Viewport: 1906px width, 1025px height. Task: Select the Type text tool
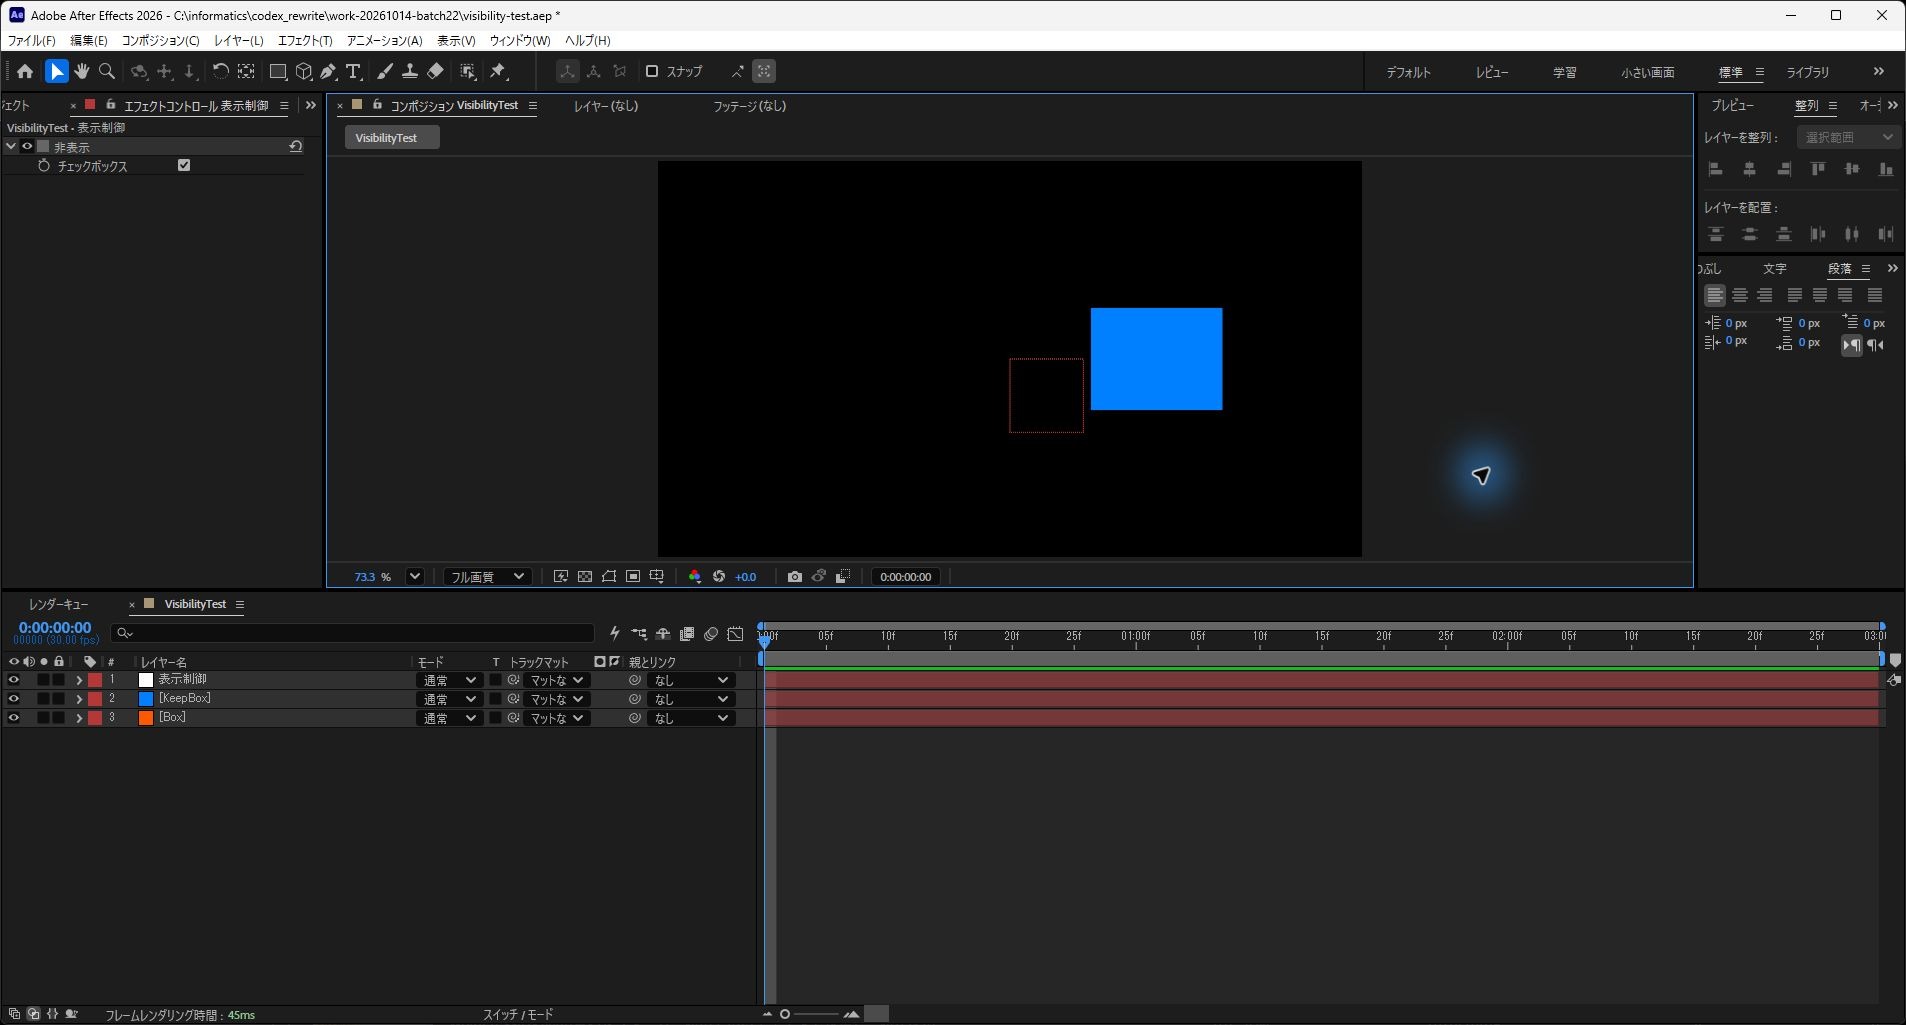(353, 71)
